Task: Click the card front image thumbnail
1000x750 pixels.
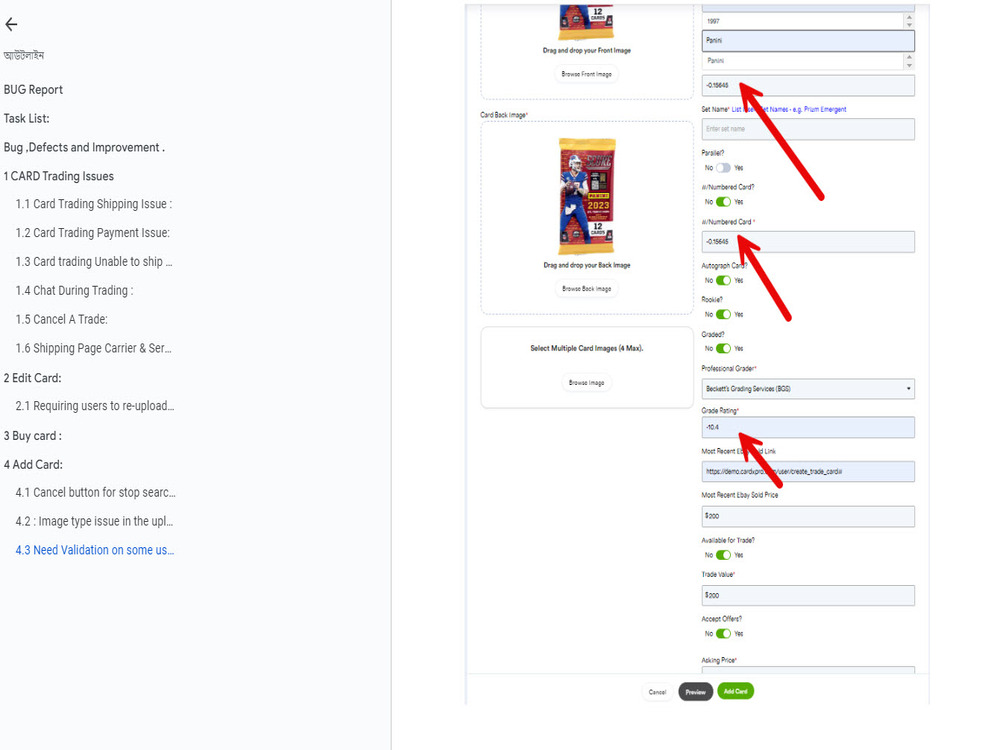Action: tap(587, 22)
